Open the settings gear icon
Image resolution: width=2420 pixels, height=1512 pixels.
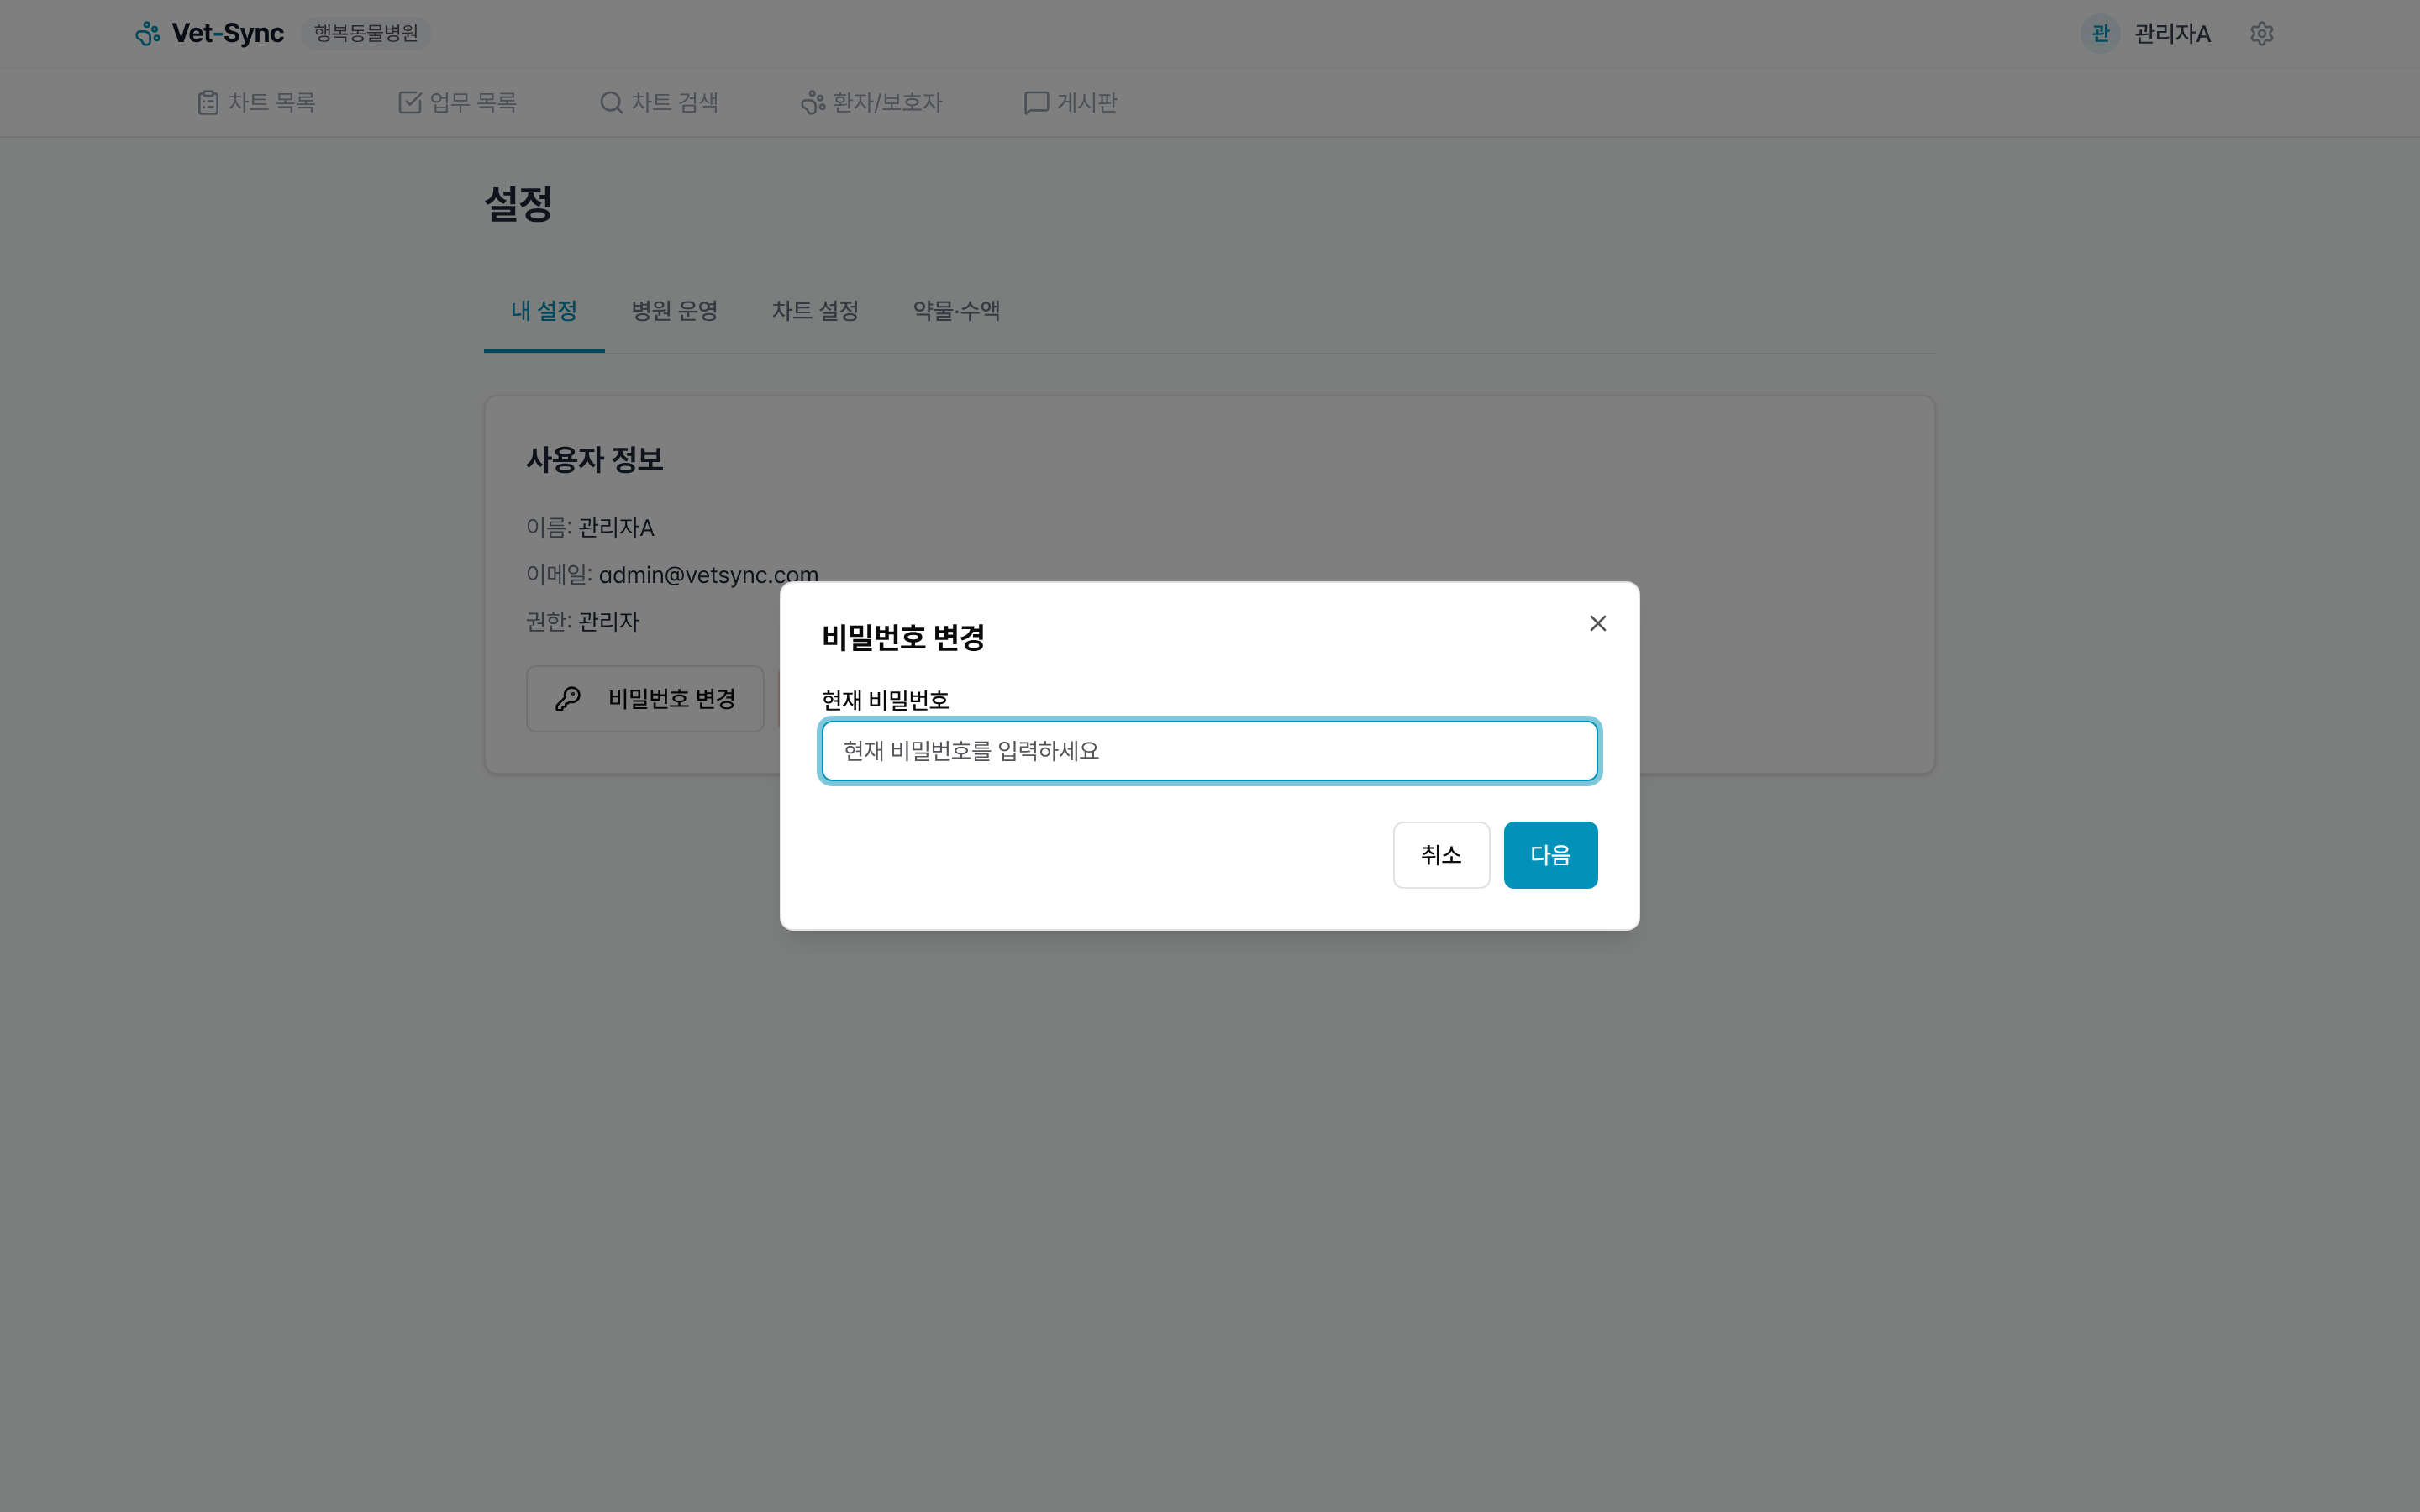point(2263,33)
